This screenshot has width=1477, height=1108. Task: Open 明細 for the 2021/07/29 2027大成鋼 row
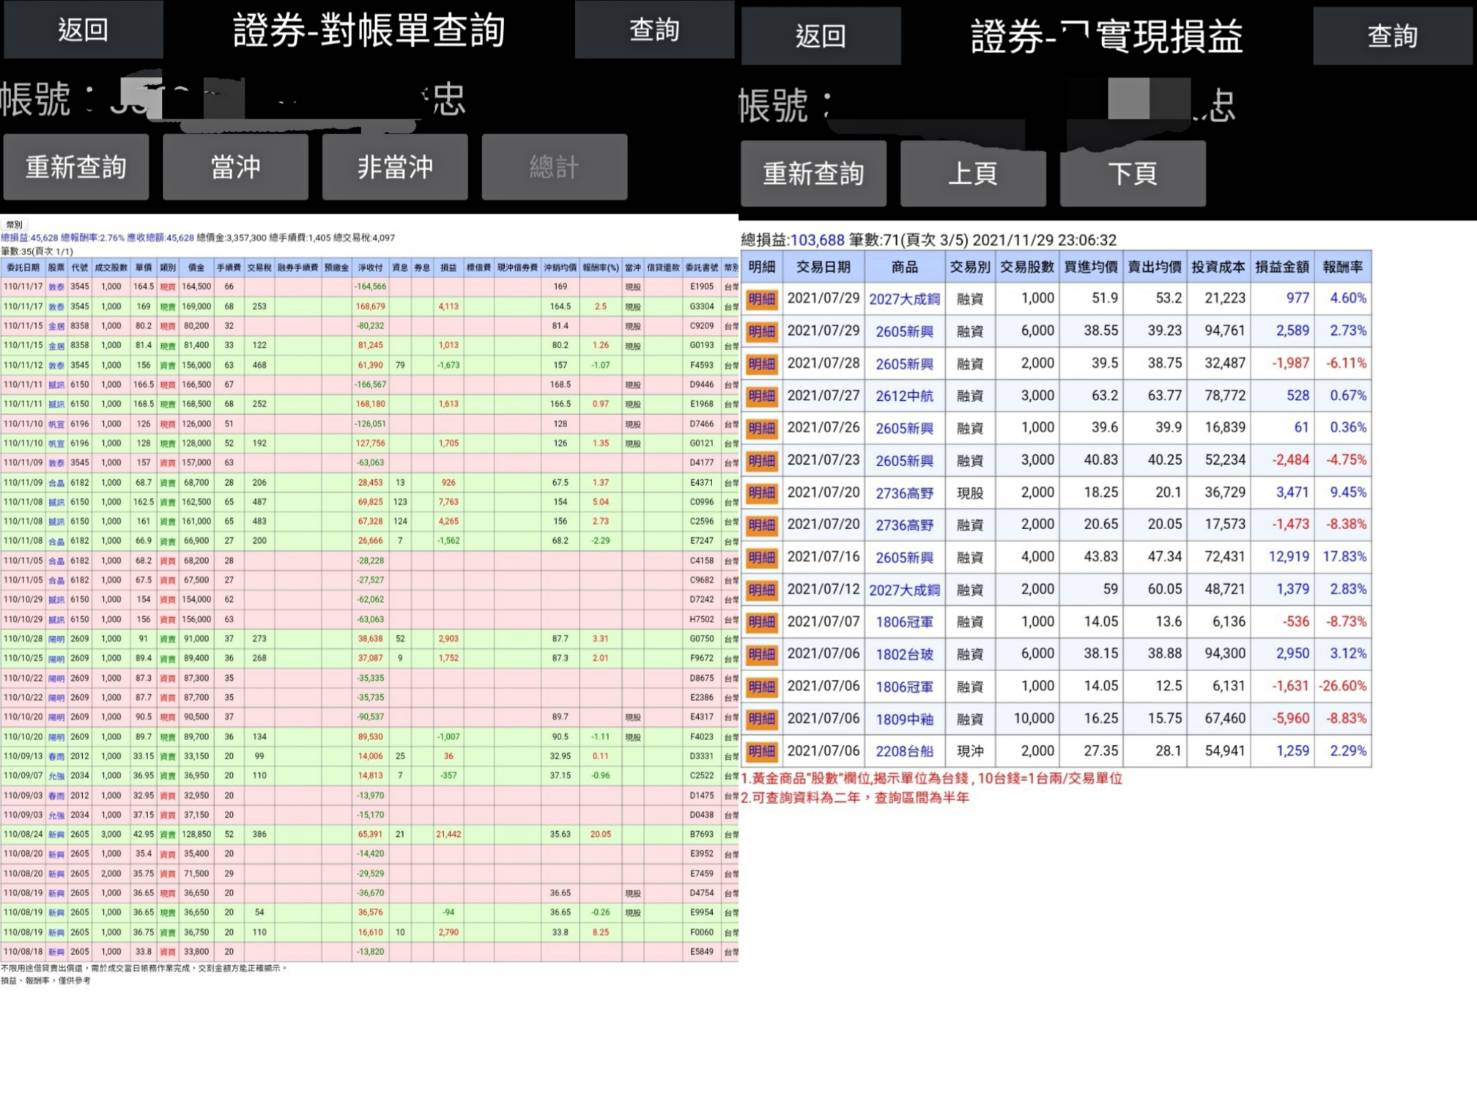762,299
